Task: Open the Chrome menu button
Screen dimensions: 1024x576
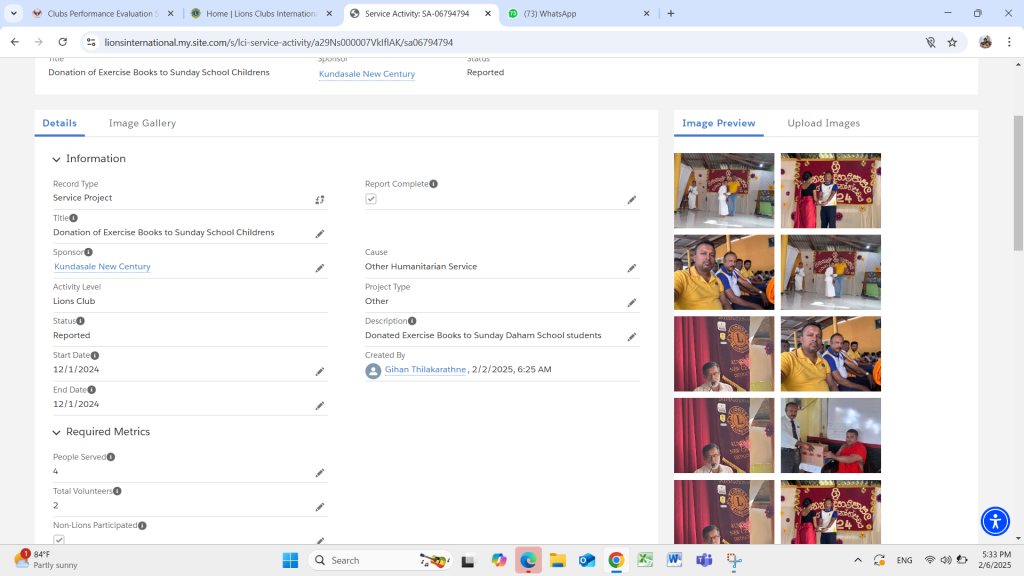Action: 1009,42
